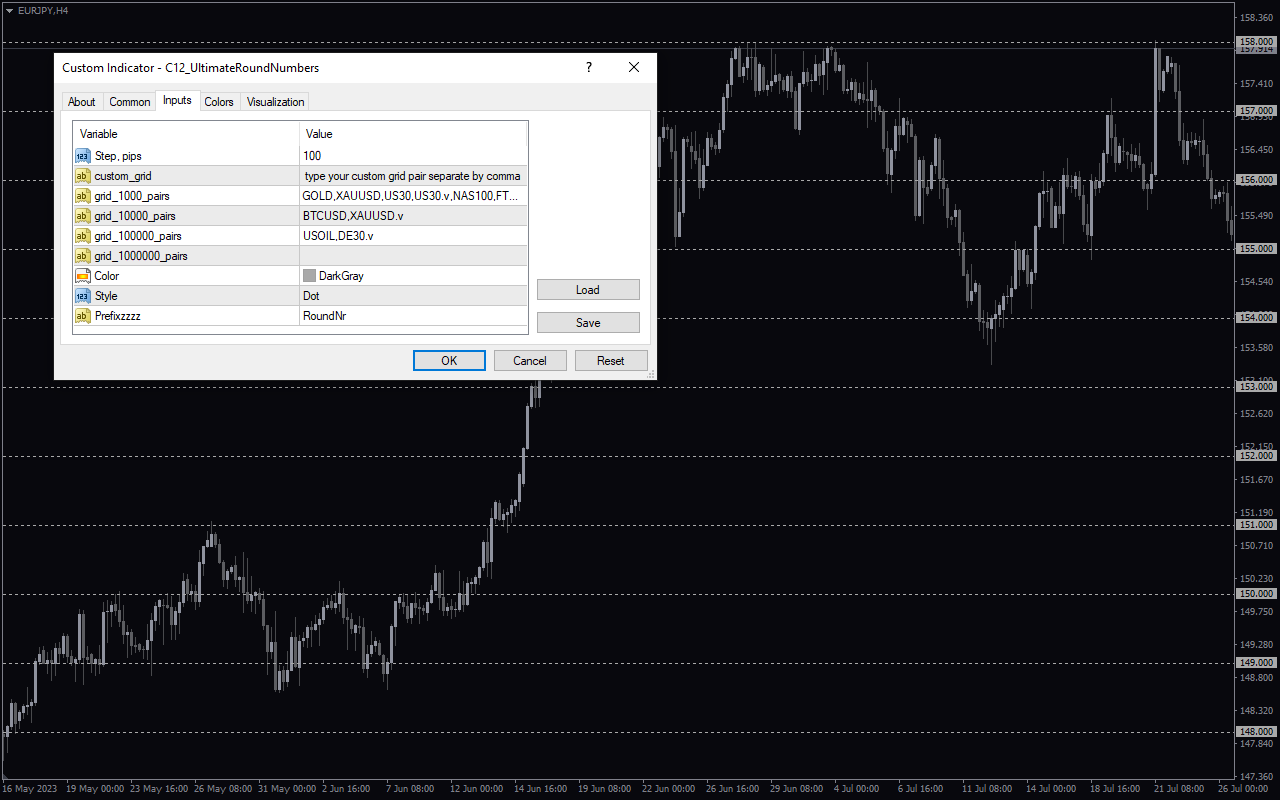Select the RoundNr prefix value
This screenshot has height=800, width=1280.
tap(413, 316)
